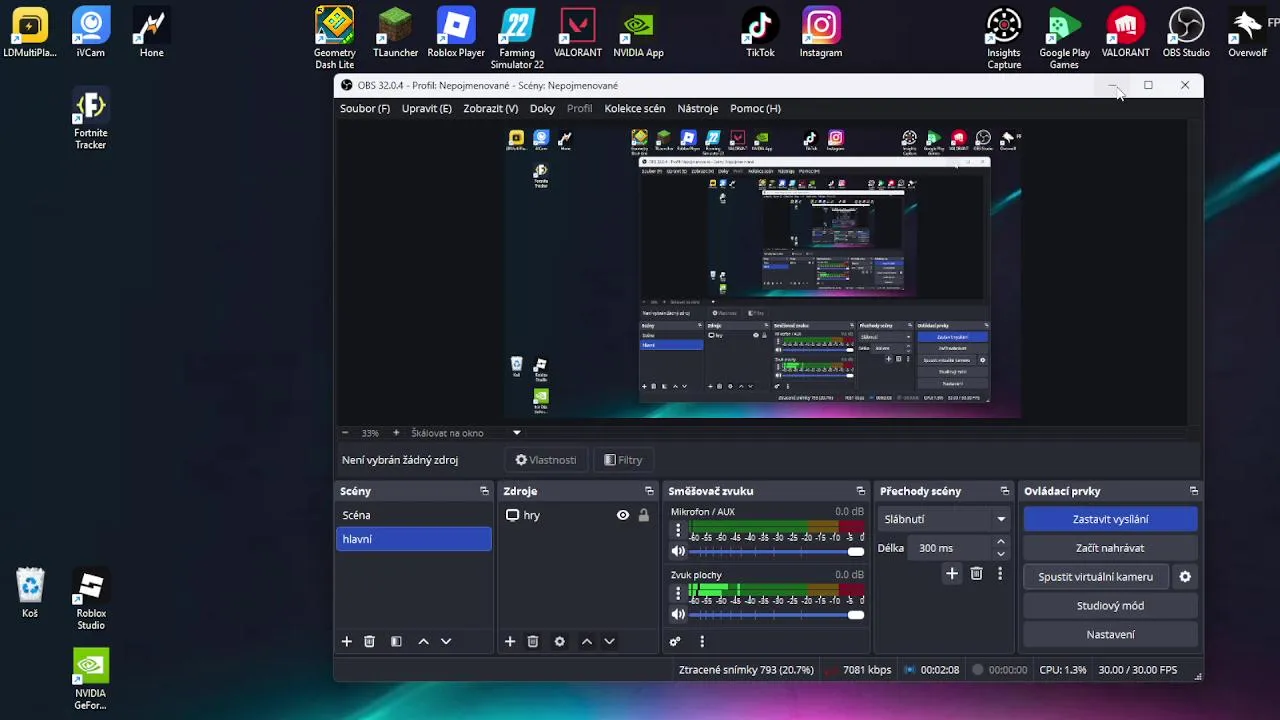Image resolution: width=1280 pixels, height=720 pixels.
Task: Decrease Délka duration with down arrow
Action: [x=1001, y=554]
